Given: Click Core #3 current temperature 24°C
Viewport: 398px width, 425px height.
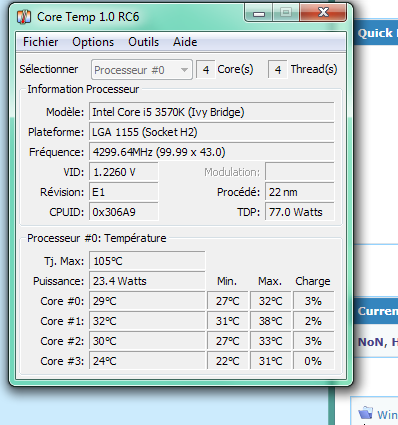Looking at the screenshot, I should pyautogui.click(x=147, y=361).
